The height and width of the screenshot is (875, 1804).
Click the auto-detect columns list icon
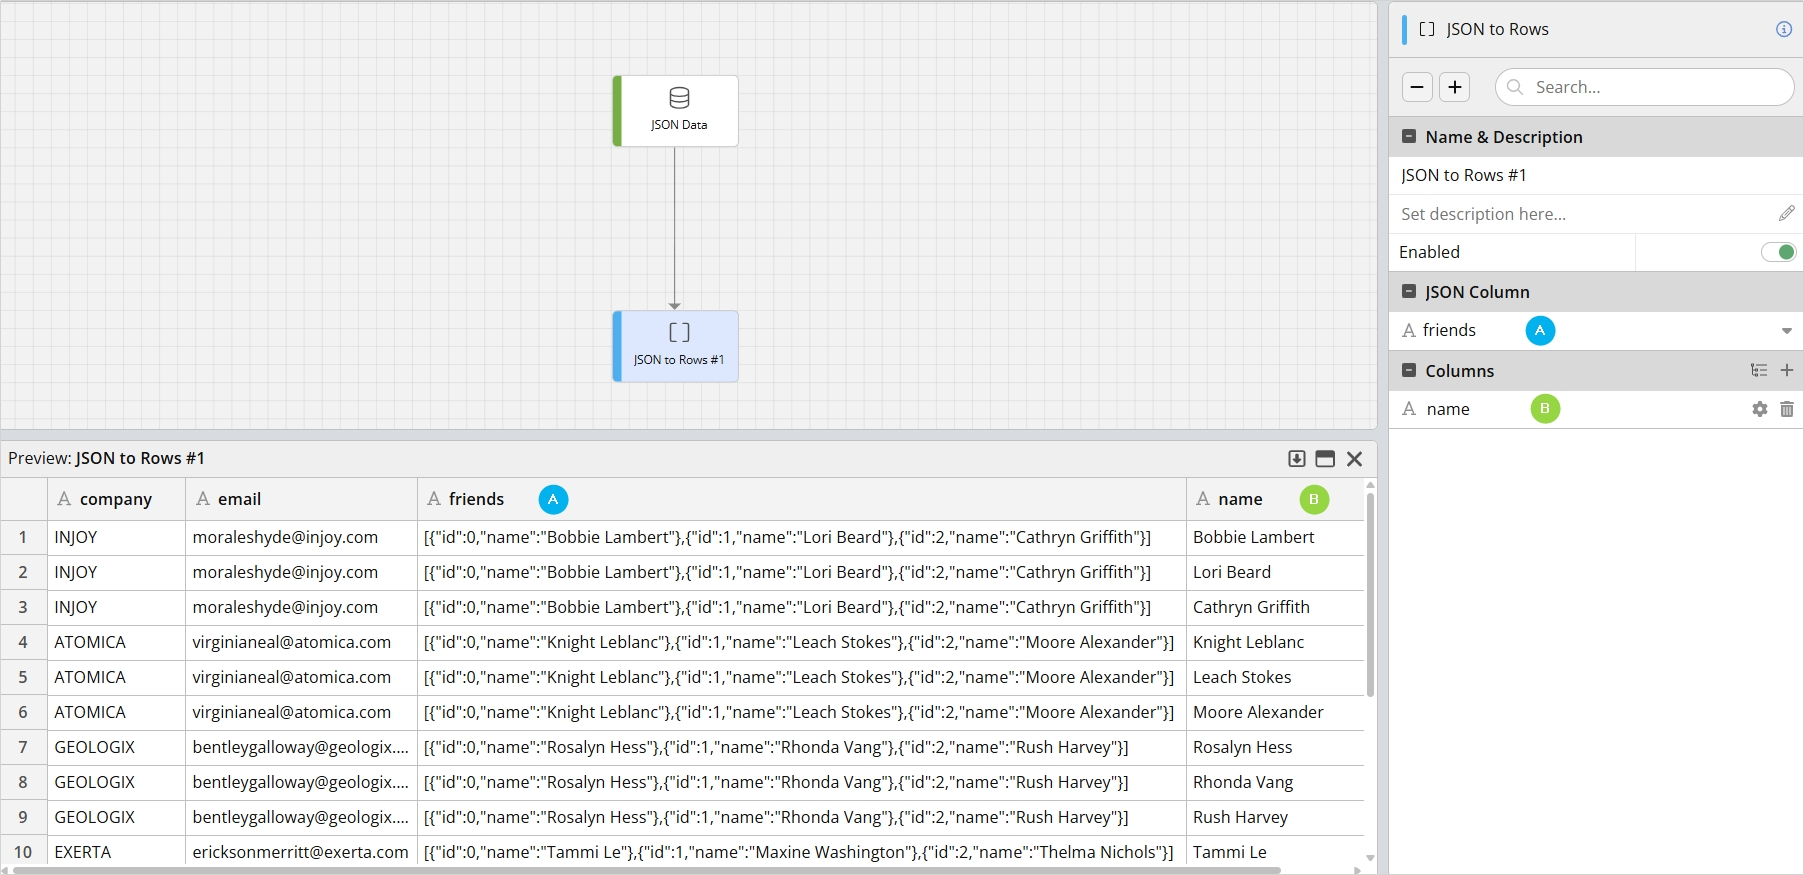[1759, 370]
